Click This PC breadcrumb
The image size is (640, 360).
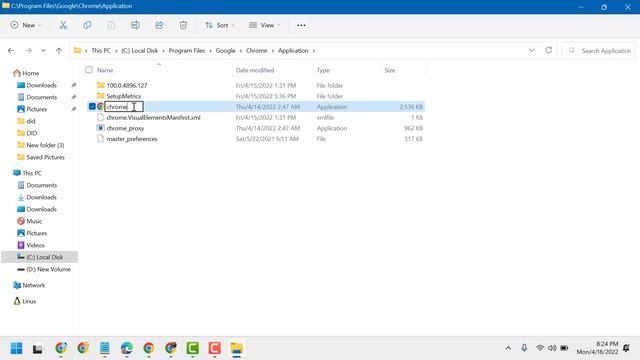coord(101,51)
